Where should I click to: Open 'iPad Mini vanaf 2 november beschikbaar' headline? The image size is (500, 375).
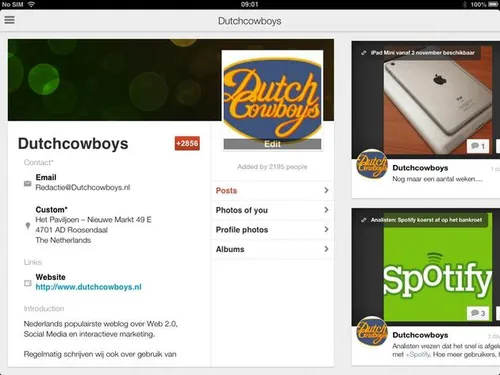click(x=423, y=53)
